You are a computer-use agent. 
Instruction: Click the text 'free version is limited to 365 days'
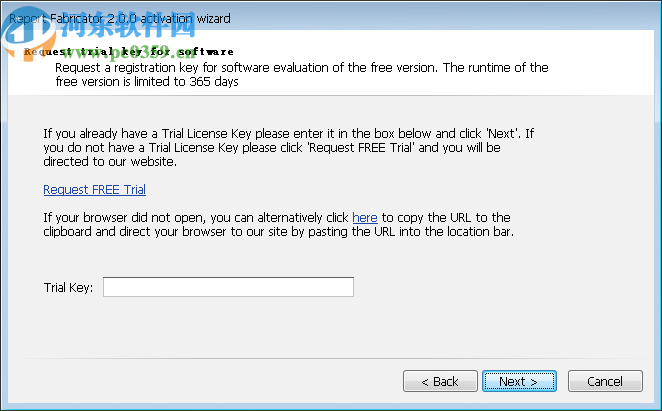[x=147, y=82]
